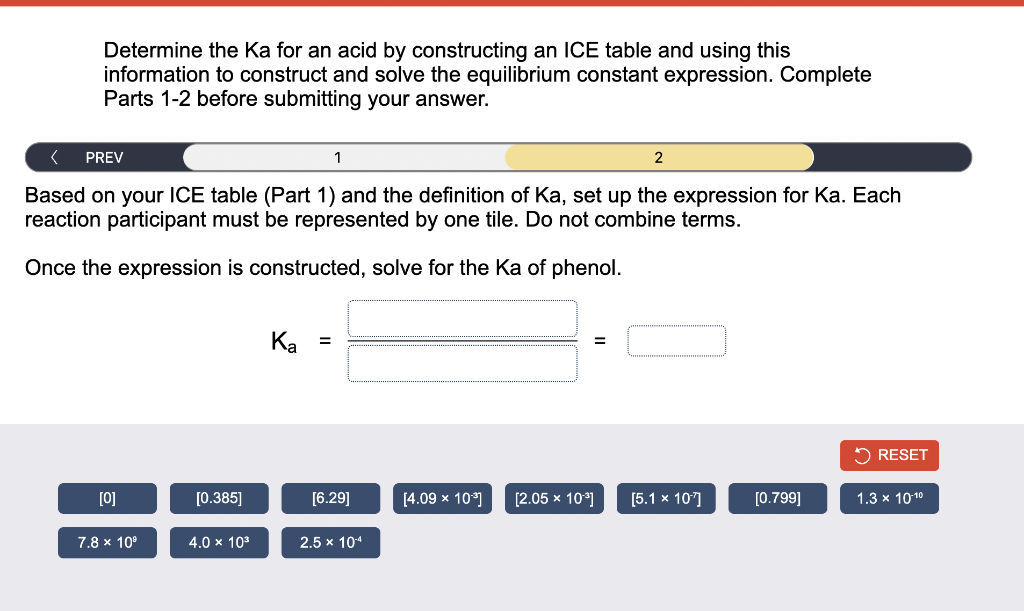Select Part 2 in the progress bar
This screenshot has width=1024, height=611.
(x=658, y=157)
